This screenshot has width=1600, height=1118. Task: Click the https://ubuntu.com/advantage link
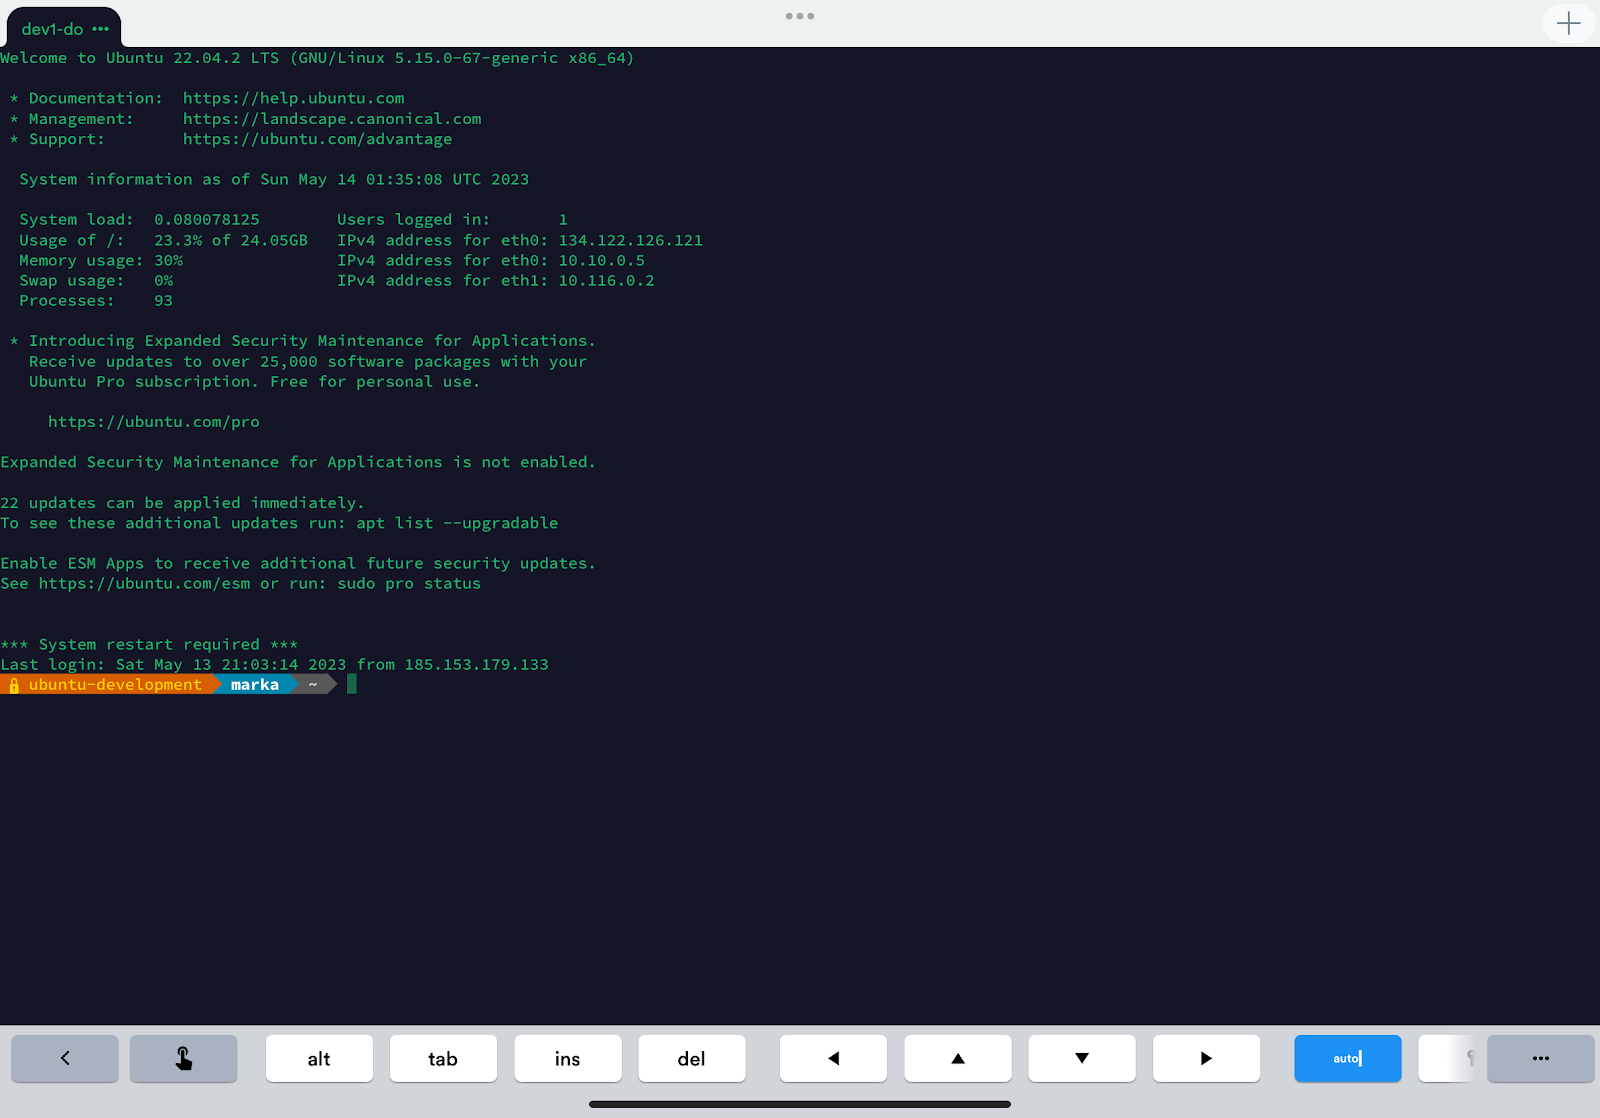tap(317, 139)
